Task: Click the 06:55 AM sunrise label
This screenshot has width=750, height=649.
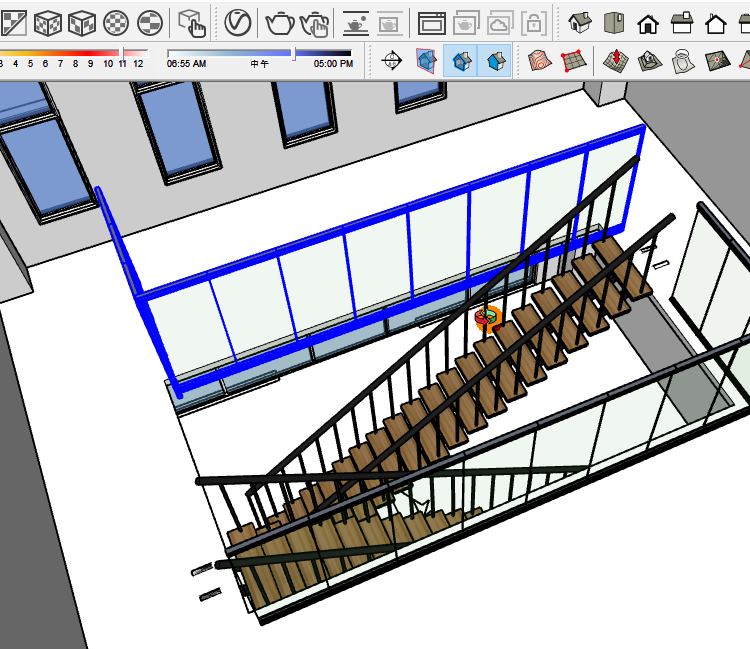Action: click(187, 64)
